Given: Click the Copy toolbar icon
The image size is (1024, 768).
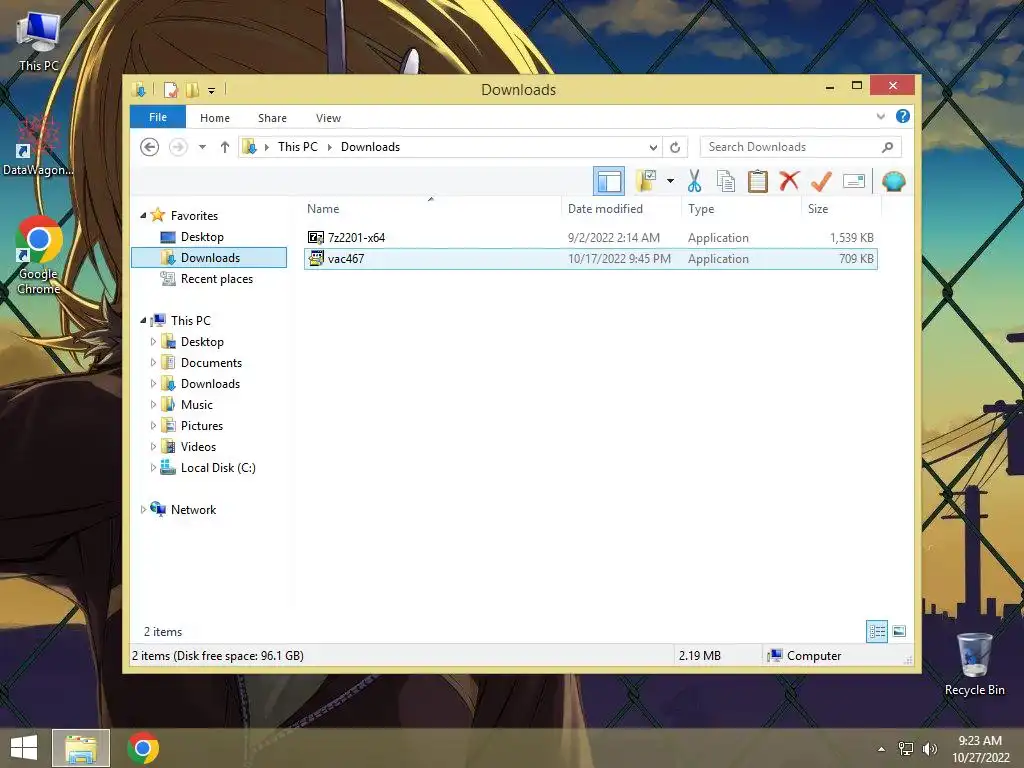Looking at the screenshot, I should 726,182.
